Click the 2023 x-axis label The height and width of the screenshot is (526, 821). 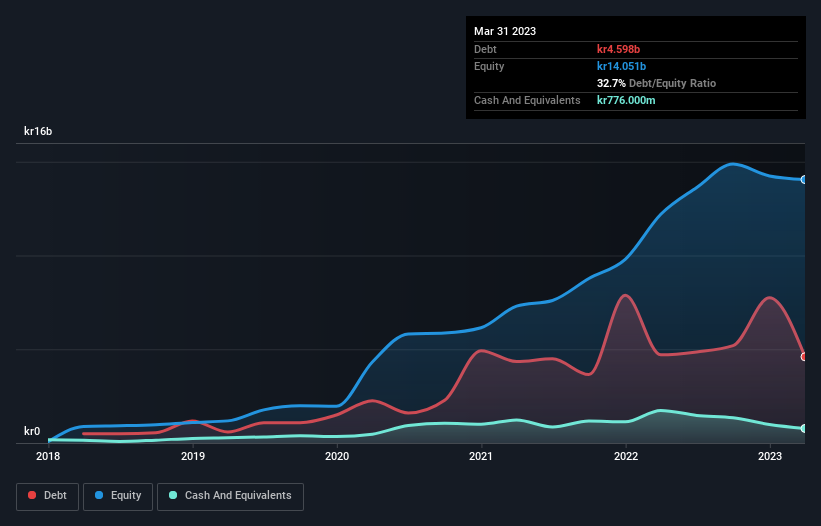point(770,456)
